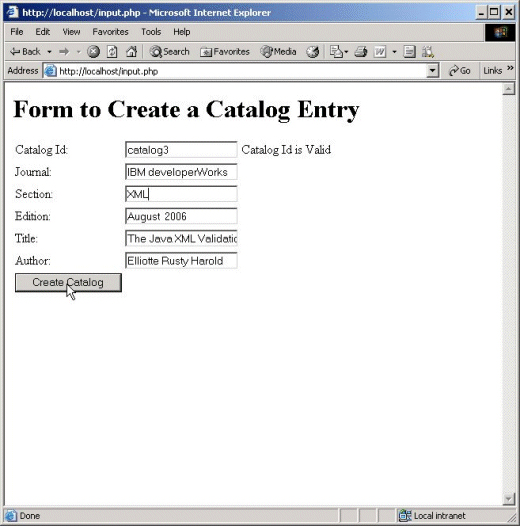Screen dimensions: 520x526
Task: Edit with Word icon
Action: click(x=380, y=52)
